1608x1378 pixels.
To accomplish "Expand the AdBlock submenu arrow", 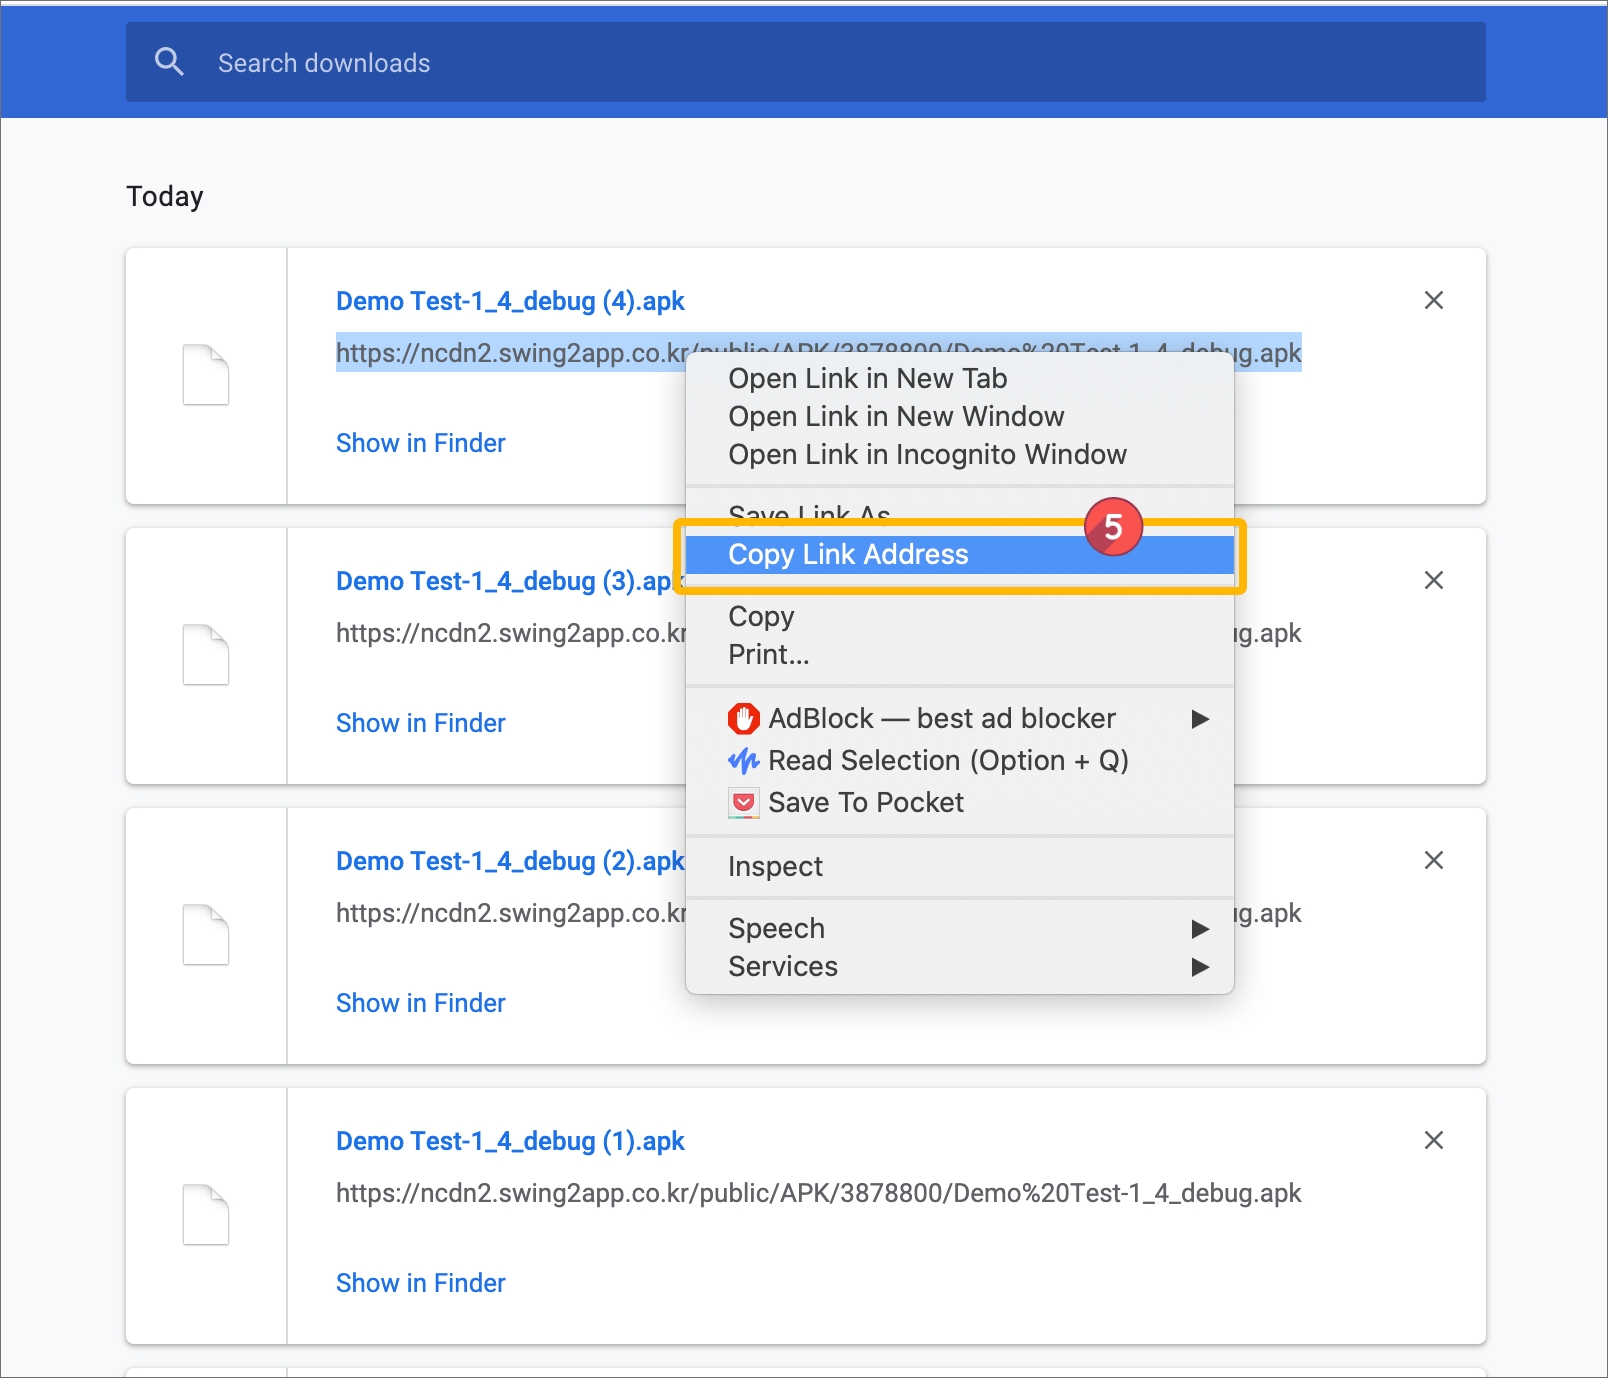I will [x=1200, y=719].
